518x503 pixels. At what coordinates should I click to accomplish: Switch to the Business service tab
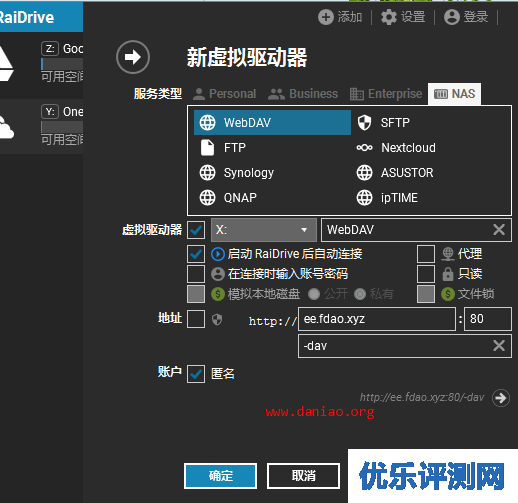tap(303, 94)
